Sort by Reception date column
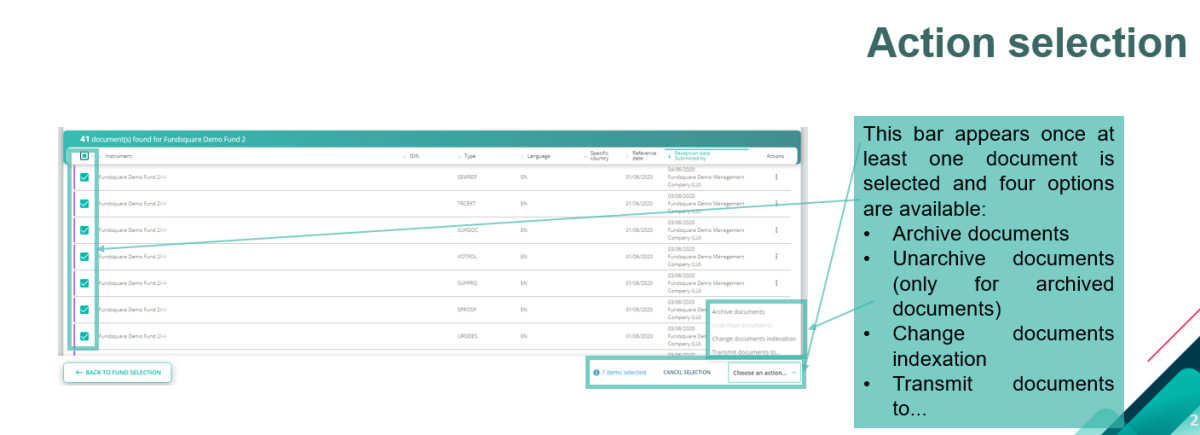The image size is (1200, 435). (x=690, y=155)
